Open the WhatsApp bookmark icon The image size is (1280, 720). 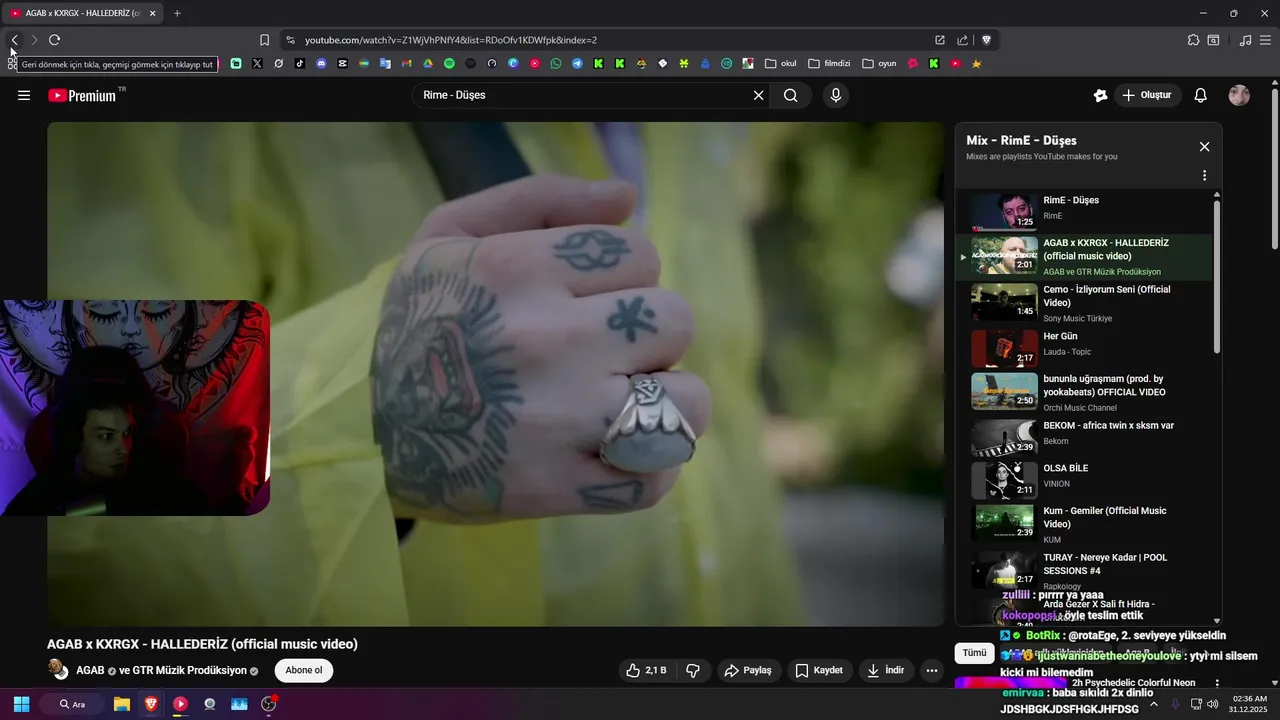click(556, 63)
